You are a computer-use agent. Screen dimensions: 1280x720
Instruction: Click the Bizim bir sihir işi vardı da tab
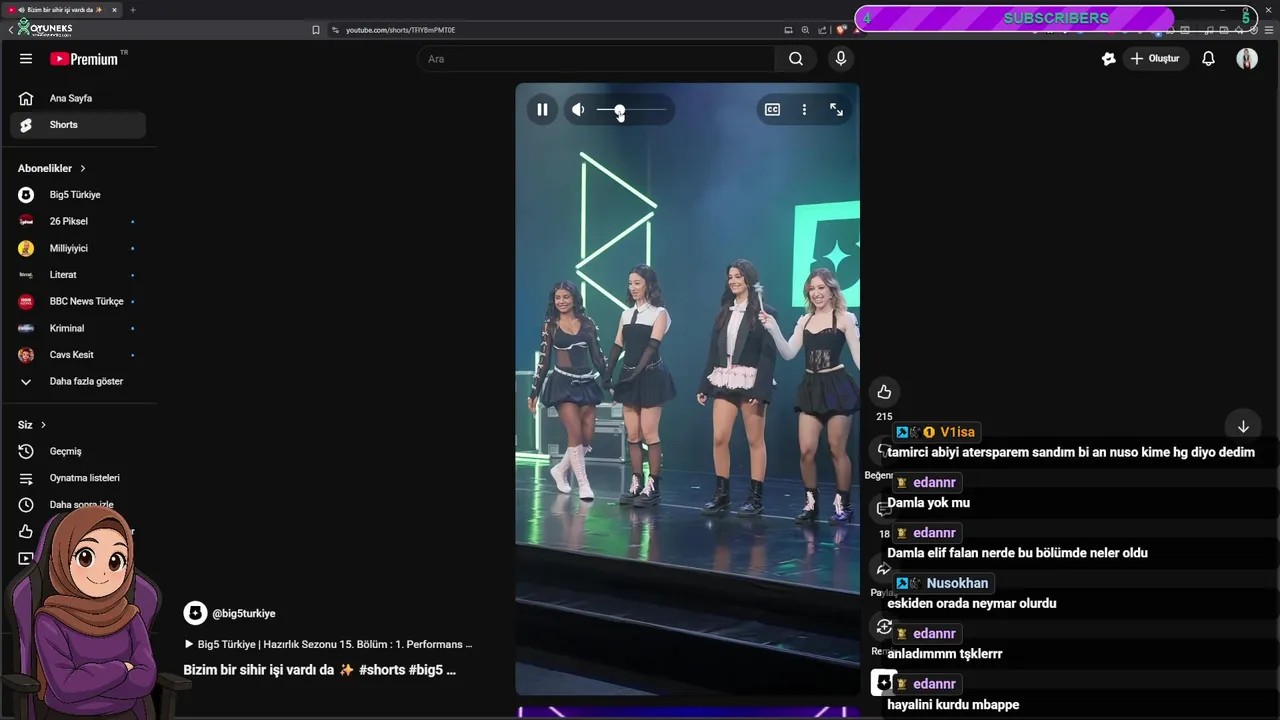(62, 10)
